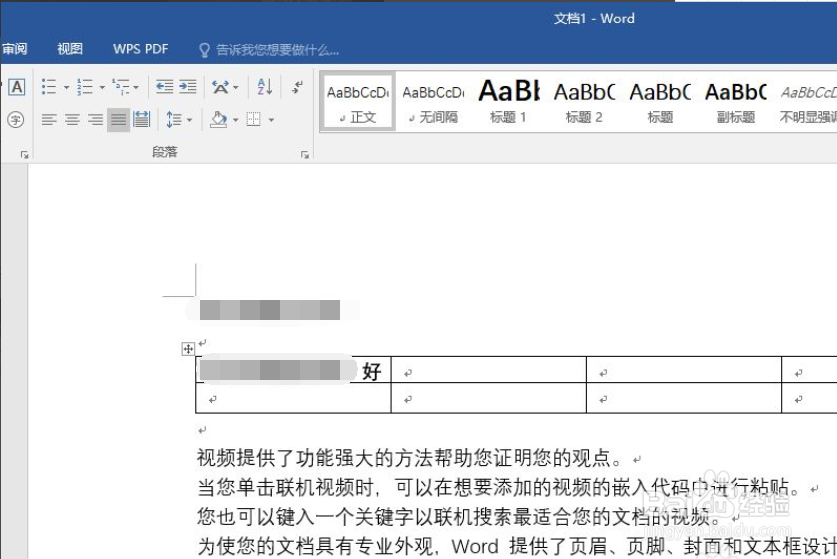
Task: Open the 视图 ribbon tab
Action: [70, 49]
